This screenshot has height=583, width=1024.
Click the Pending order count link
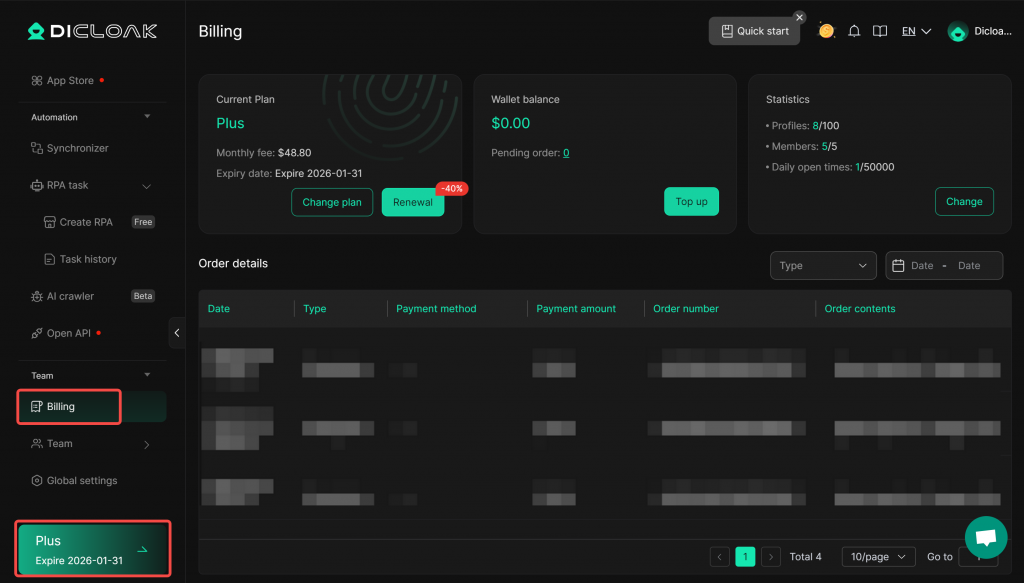pyautogui.click(x=566, y=153)
